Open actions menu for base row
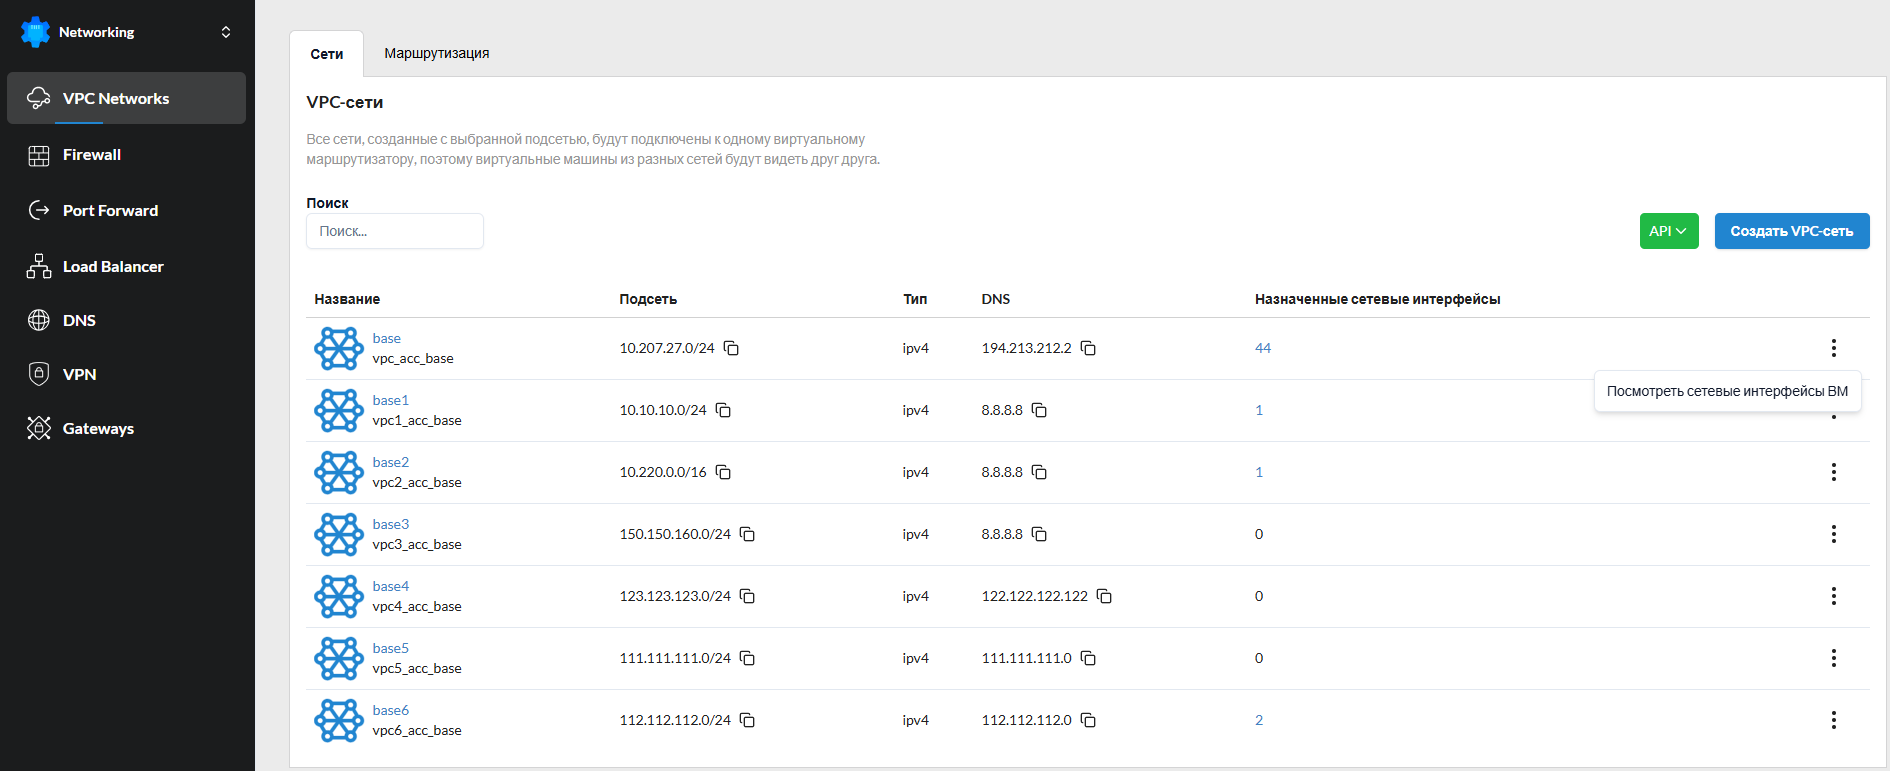This screenshot has width=1890, height=771. 1833,348
